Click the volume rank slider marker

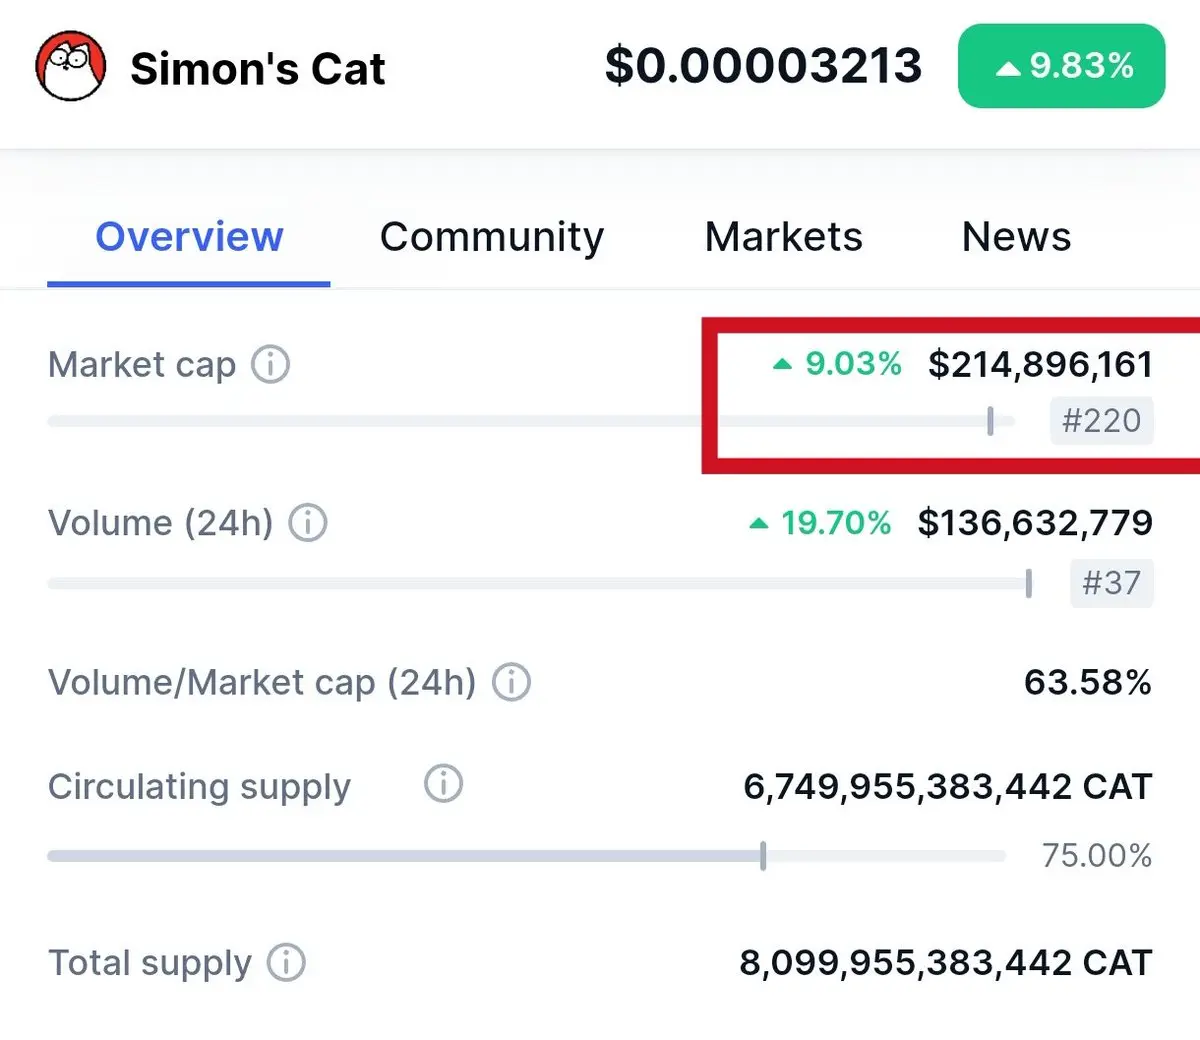tap(1028, 583)
